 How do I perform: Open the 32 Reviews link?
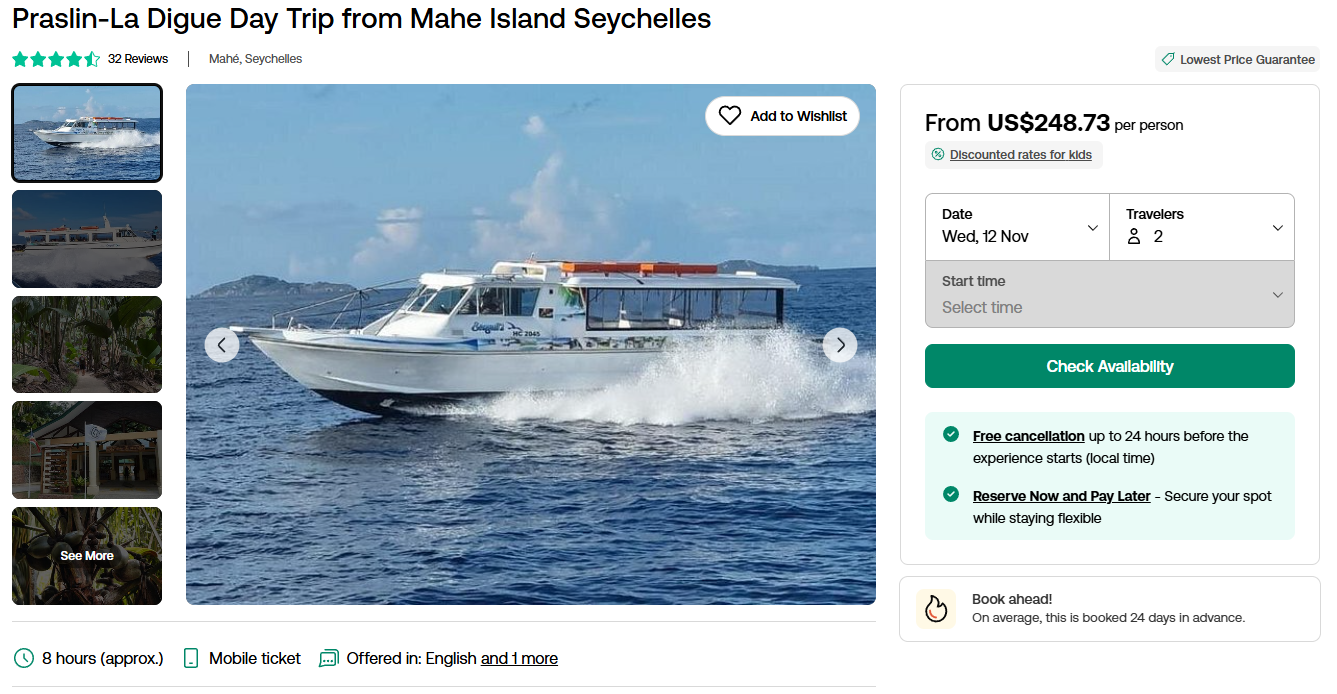[x=138, y=59]
